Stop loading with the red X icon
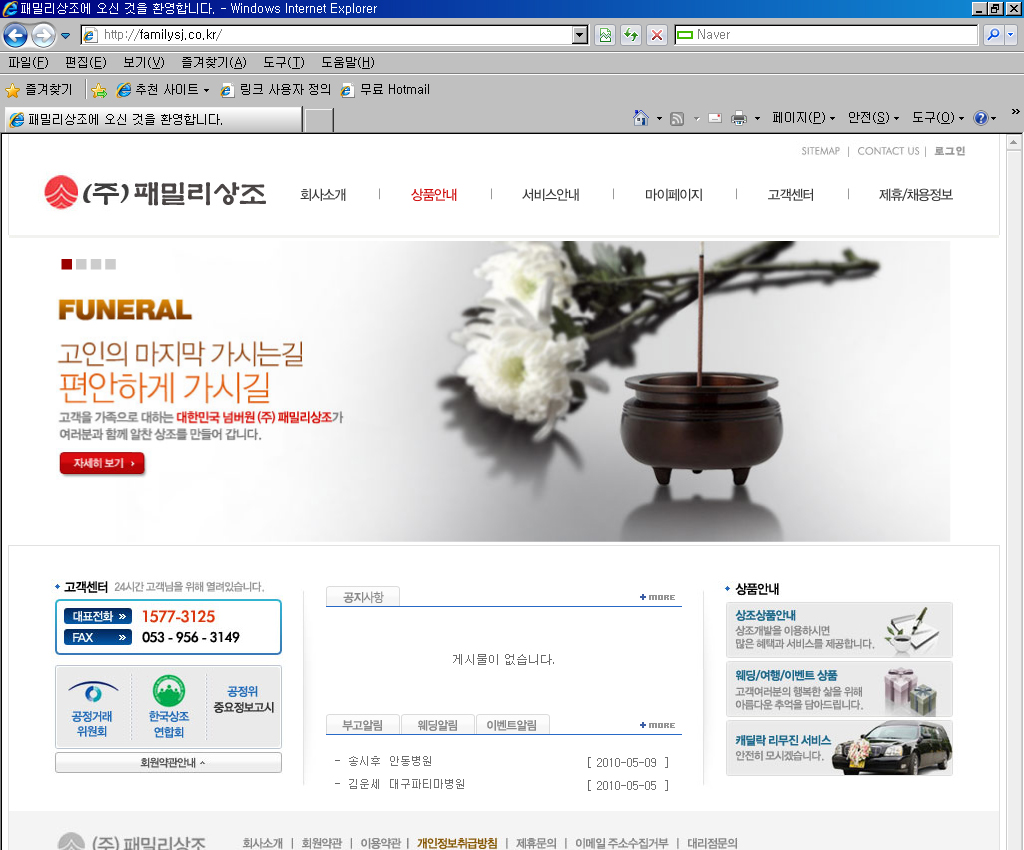Screen dimensions: 1024x850 (657, 35)
